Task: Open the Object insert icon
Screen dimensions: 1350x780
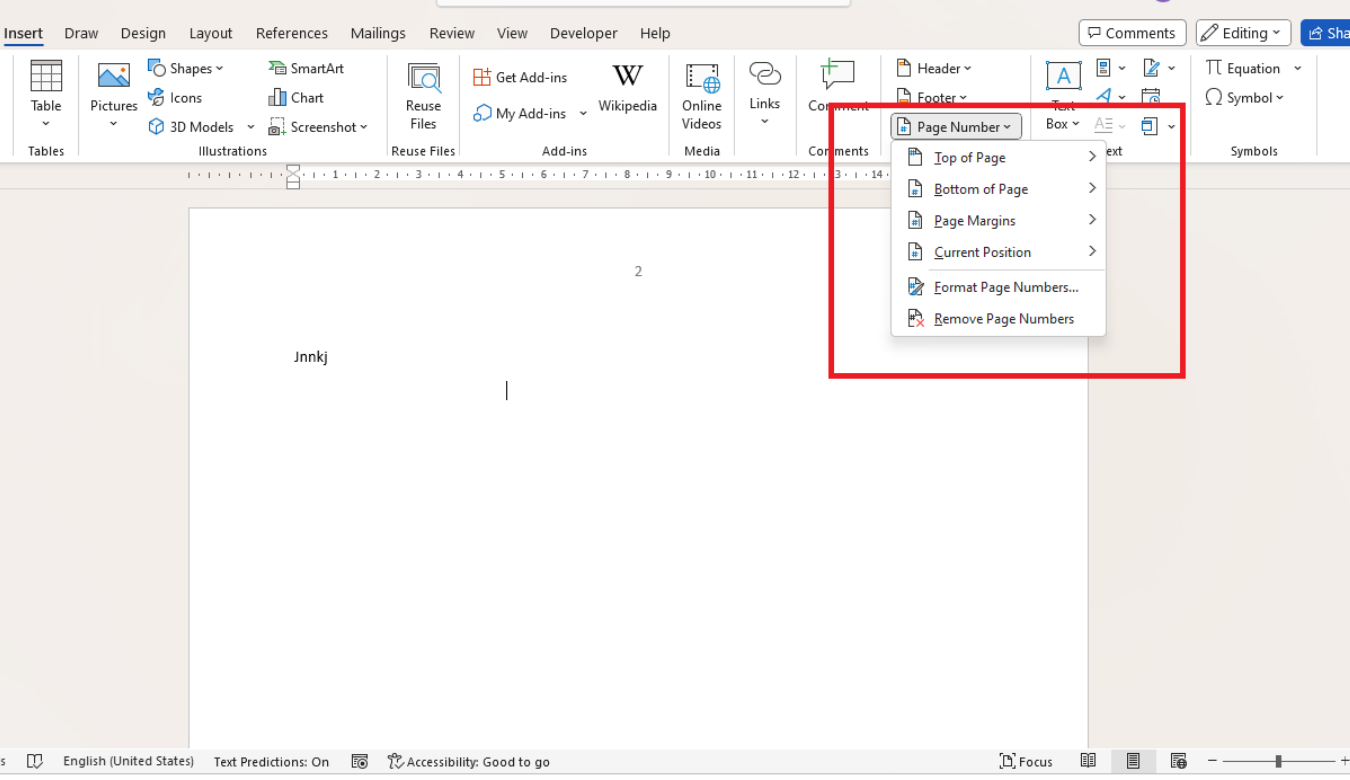Action: (1150, 127)
